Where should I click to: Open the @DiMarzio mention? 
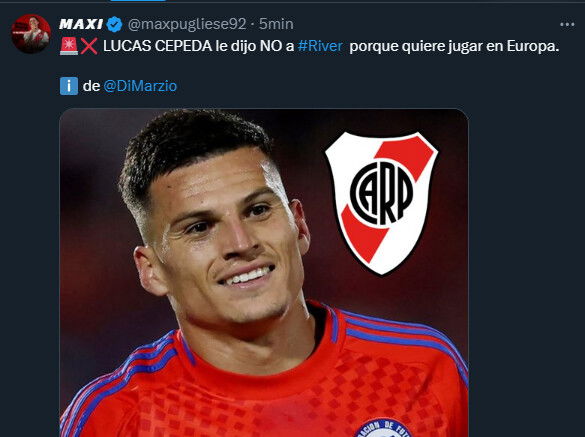tap(140, 86)
